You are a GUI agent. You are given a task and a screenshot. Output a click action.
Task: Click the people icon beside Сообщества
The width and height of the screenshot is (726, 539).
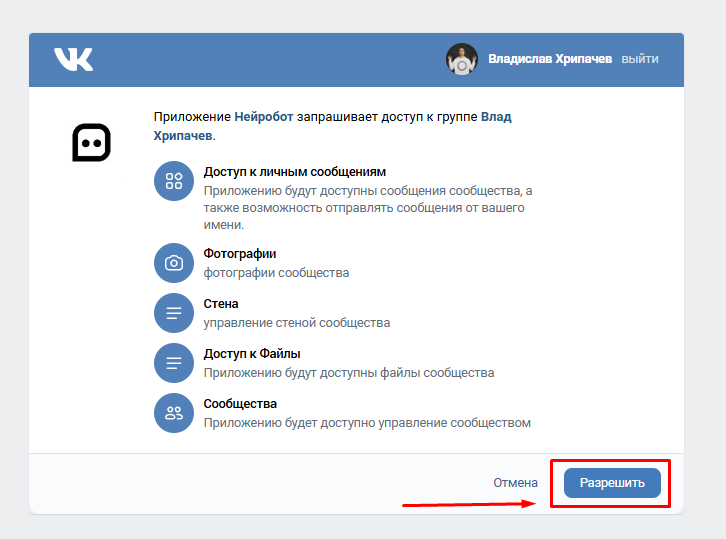(x=174, y=413)
